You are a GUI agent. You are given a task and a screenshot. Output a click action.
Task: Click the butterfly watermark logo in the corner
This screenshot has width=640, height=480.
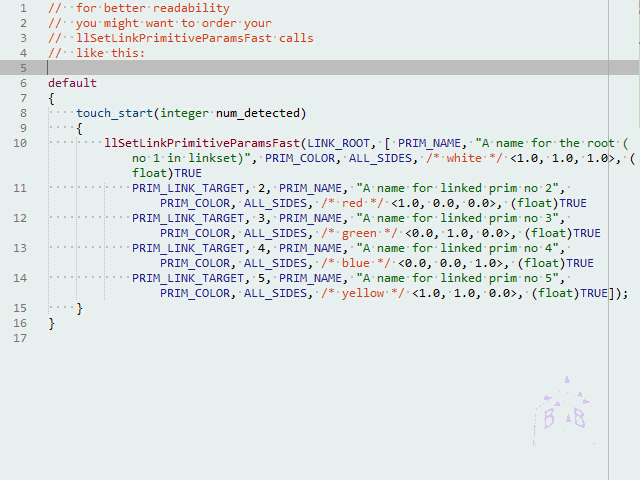[x=565, y=408]
